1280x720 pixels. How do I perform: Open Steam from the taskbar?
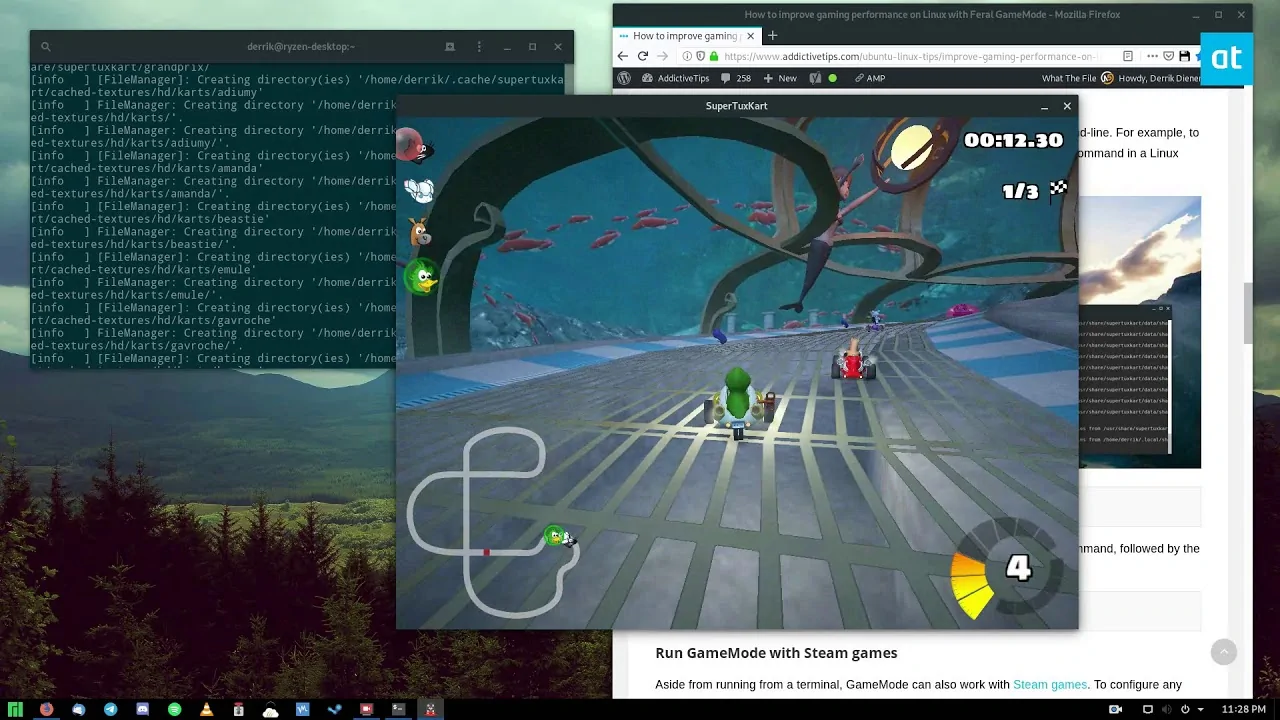point(335,709)
